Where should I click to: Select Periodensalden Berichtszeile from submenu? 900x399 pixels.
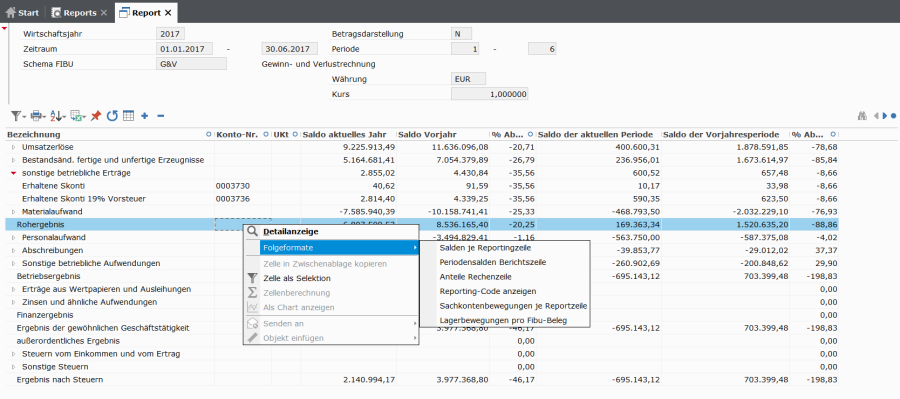pyautogui.click(x=505, y=262)
